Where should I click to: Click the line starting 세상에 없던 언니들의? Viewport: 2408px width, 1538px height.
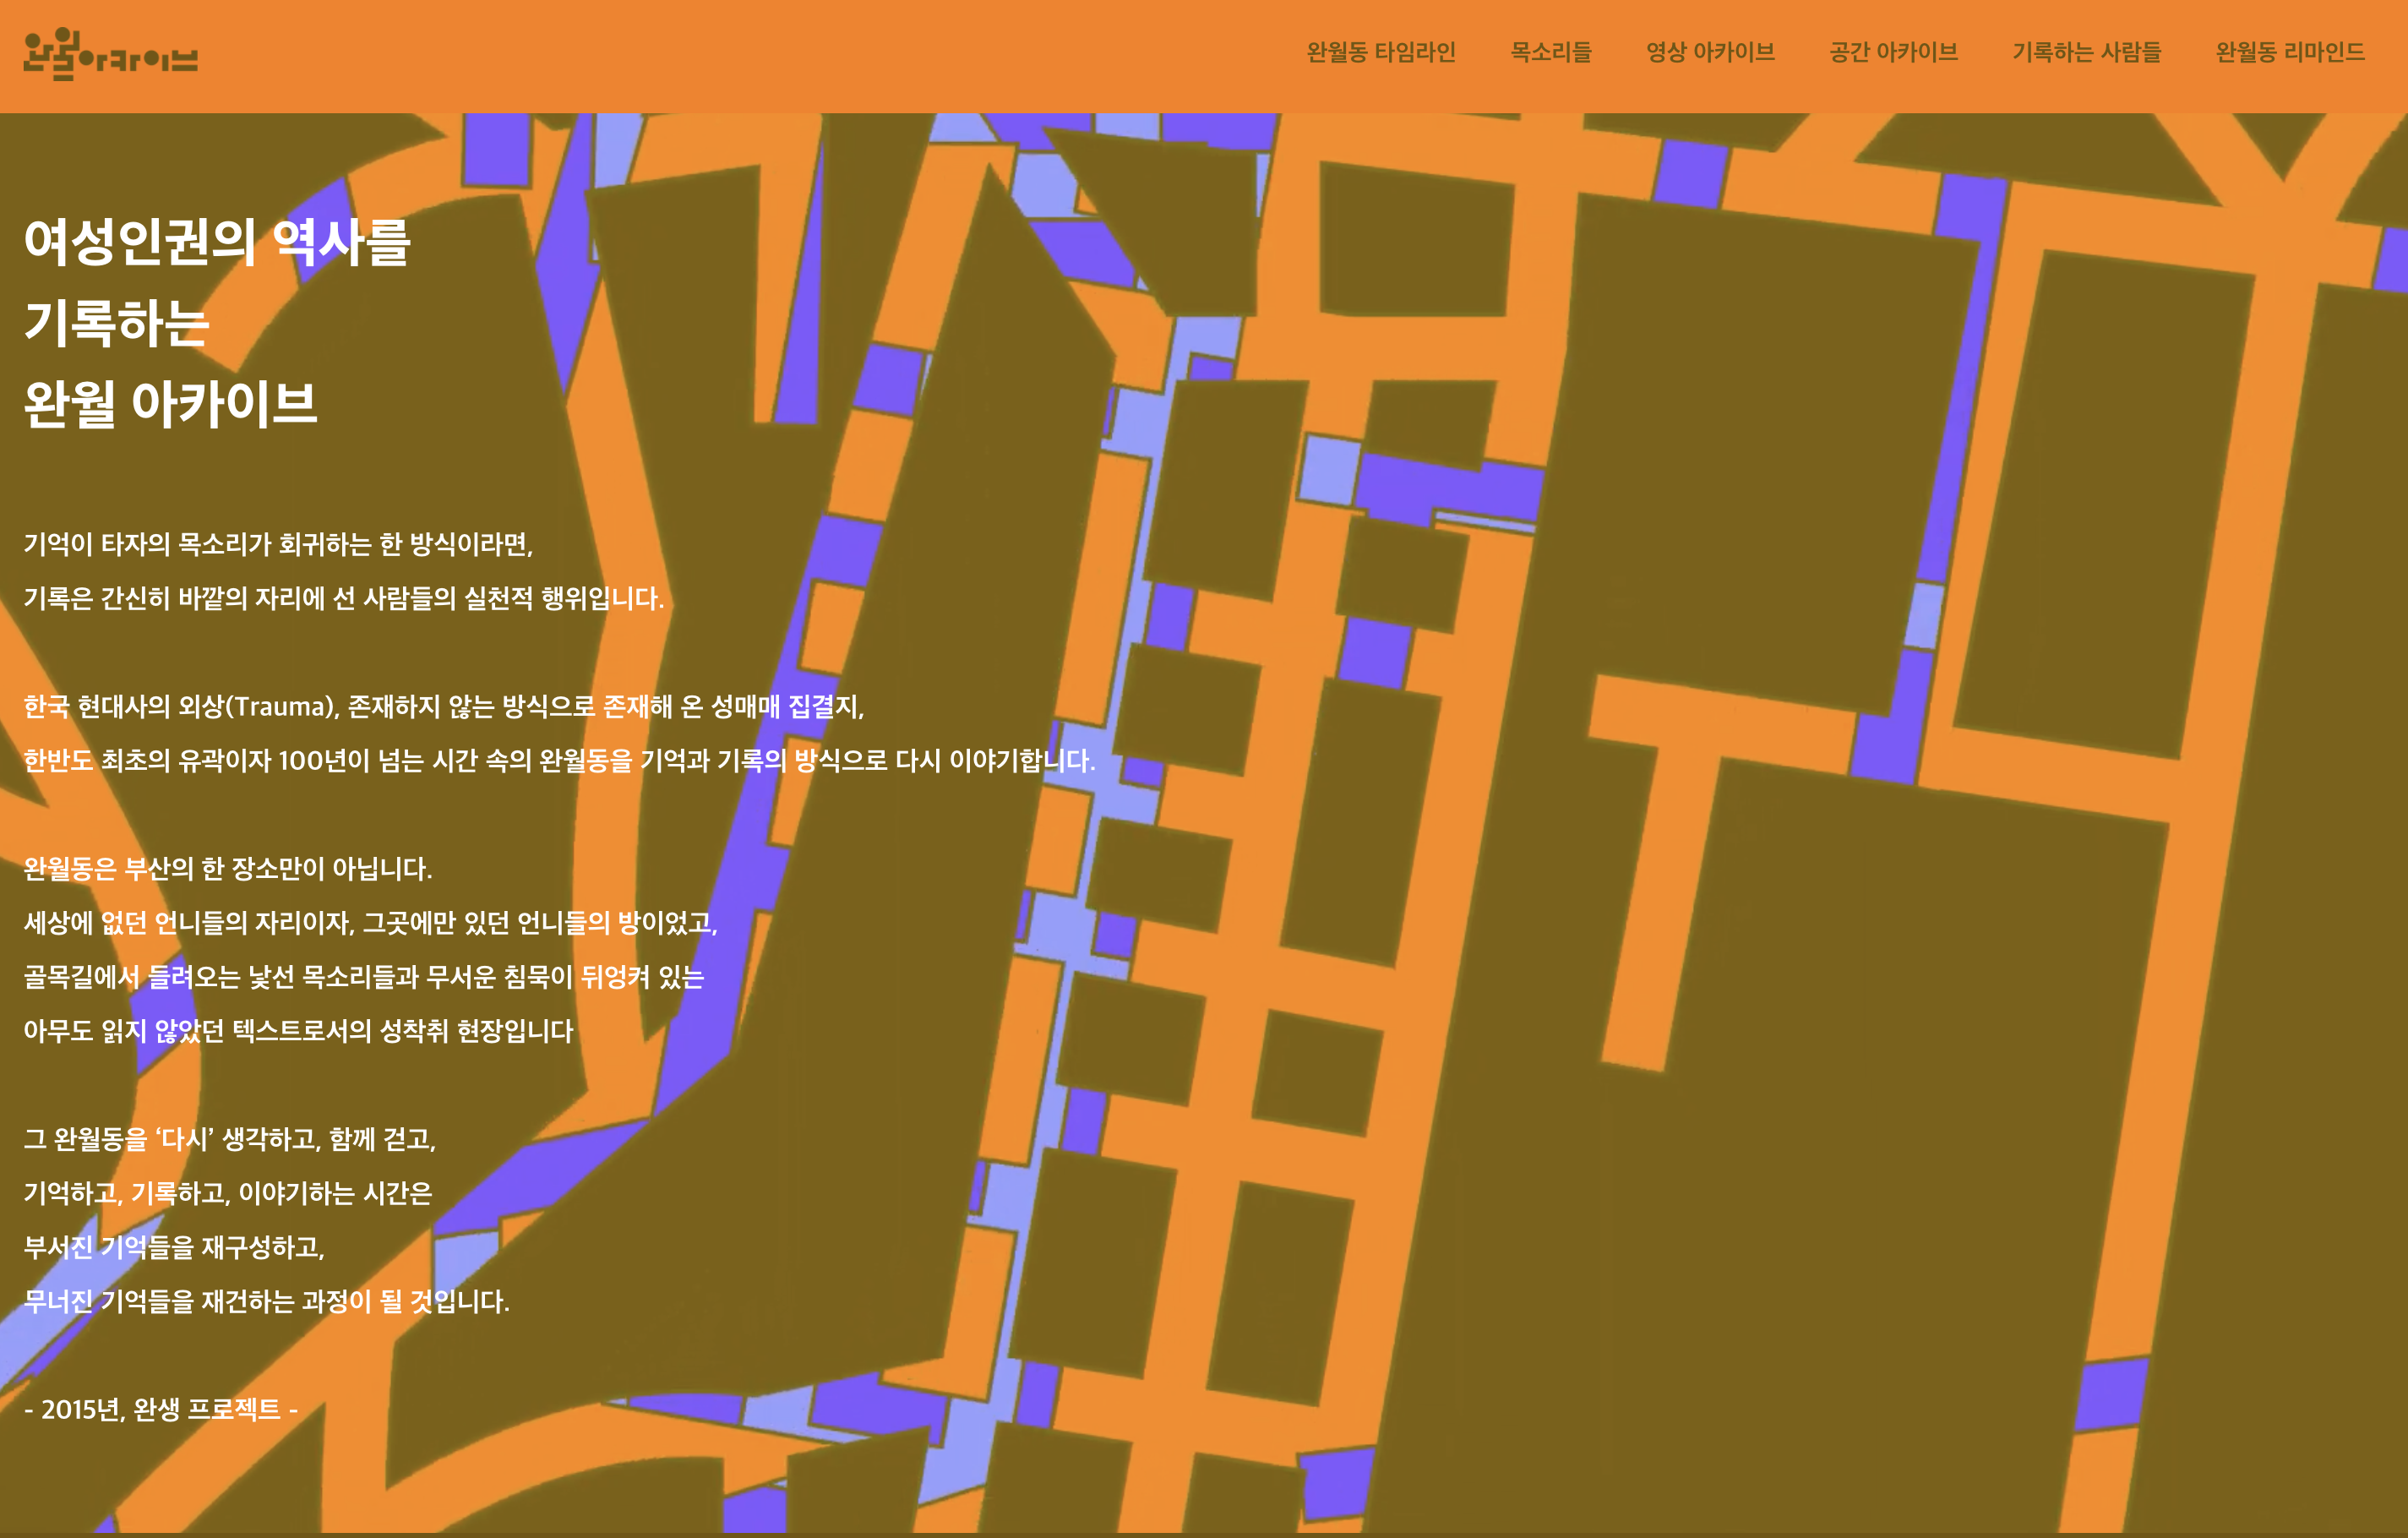tap(370, 922)
